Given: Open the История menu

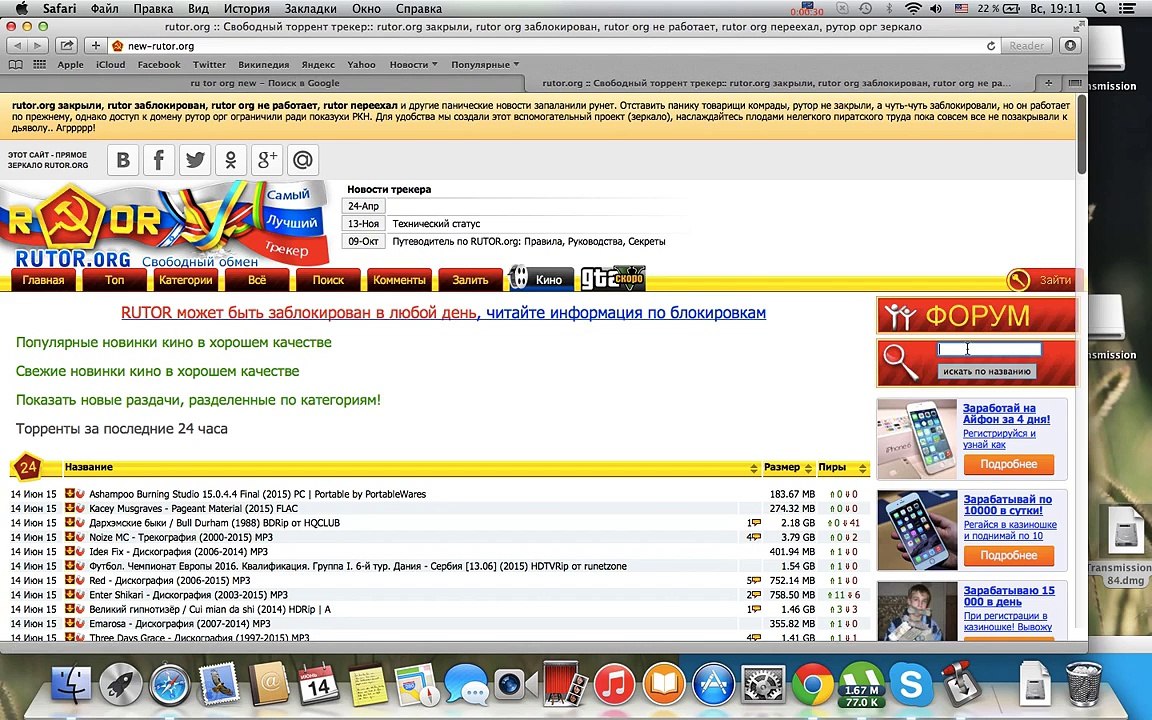Looking at the screenshot, I should [246, 9].
